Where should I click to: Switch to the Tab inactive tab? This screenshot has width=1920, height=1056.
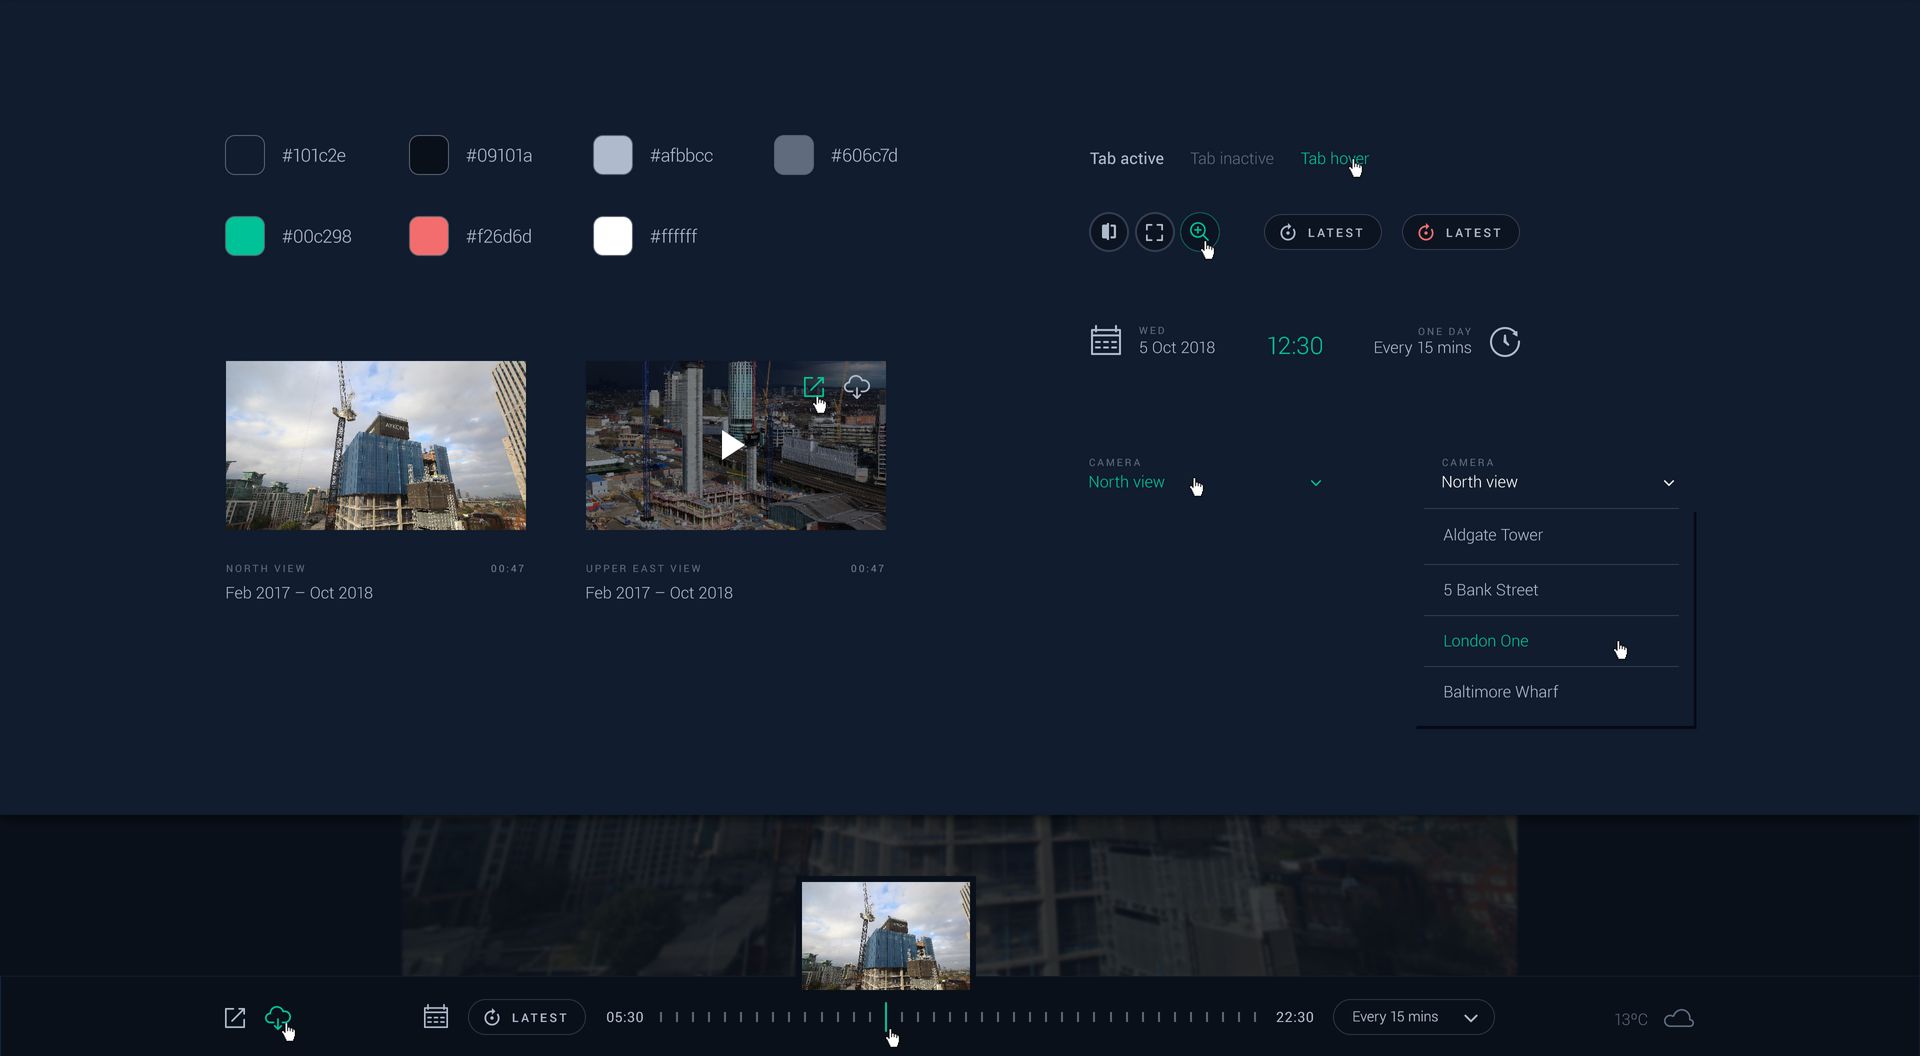1231,158
